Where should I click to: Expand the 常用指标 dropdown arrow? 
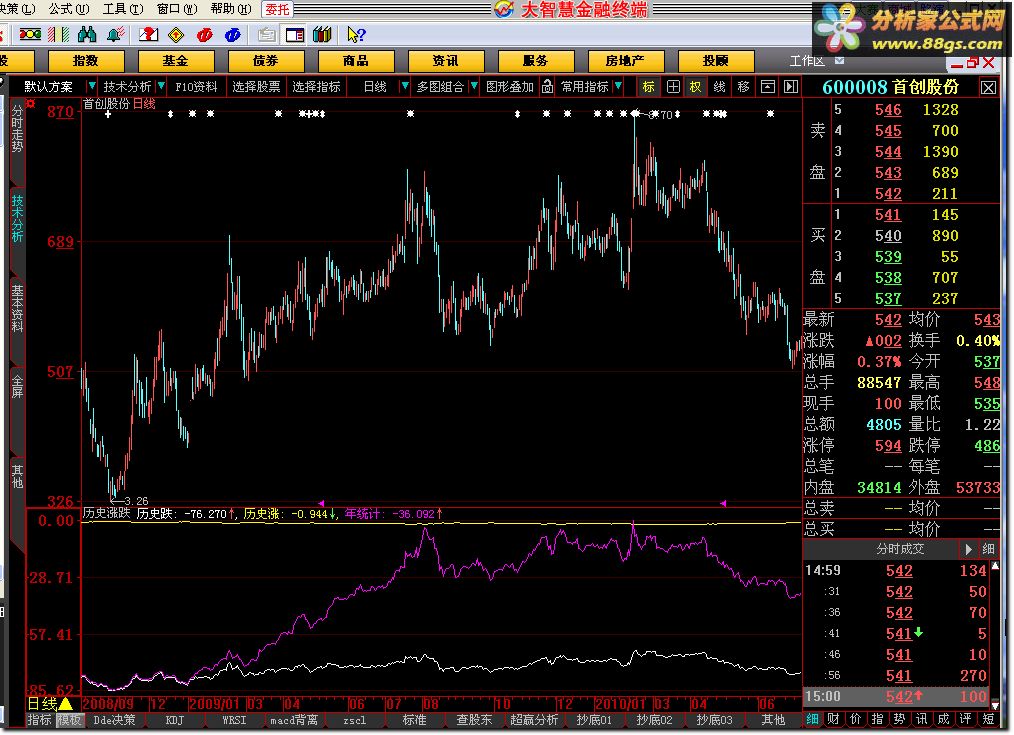618,86
